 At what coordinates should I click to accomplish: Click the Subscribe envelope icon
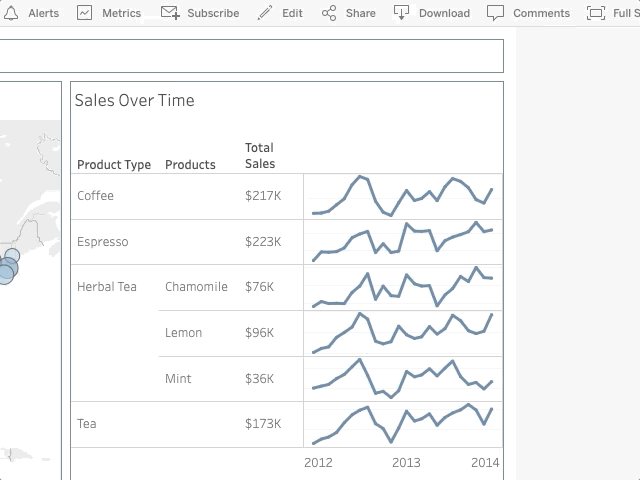170,13
